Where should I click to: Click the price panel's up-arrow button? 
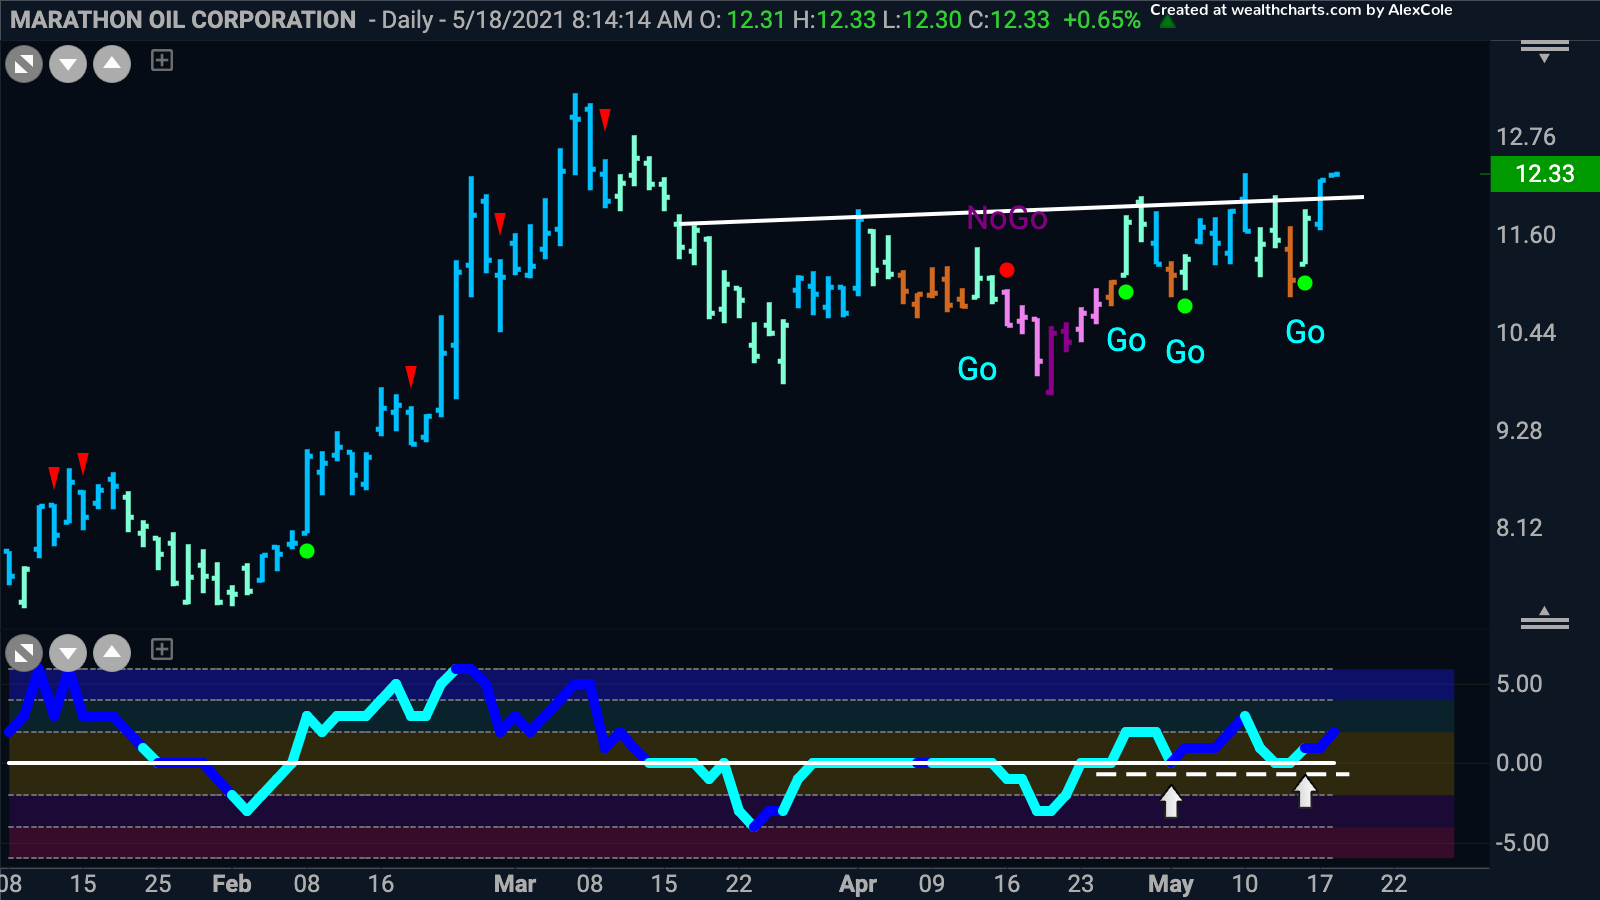tap(112, 65)
